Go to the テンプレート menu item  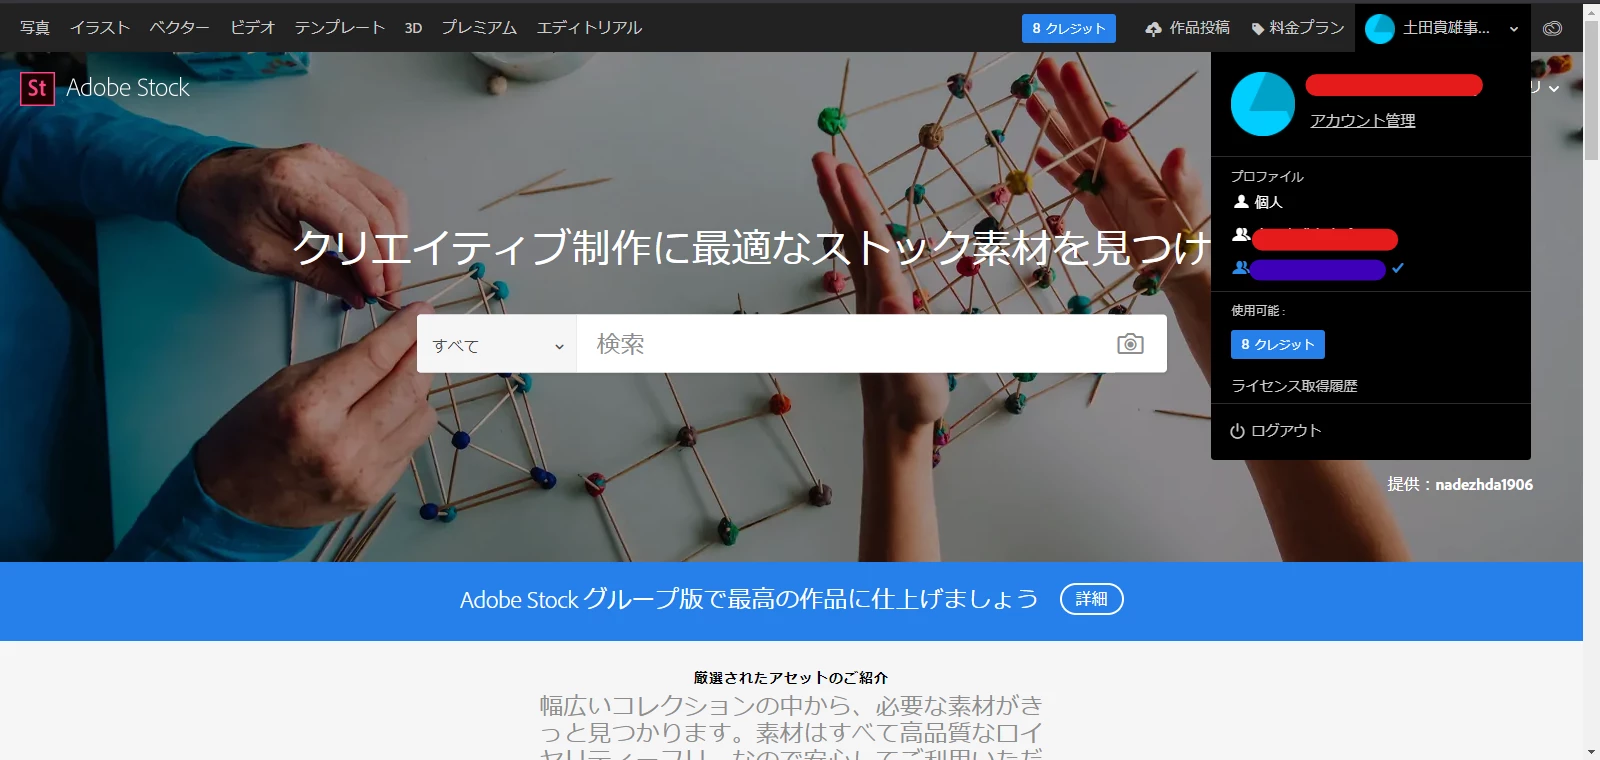tap(340, 28)
